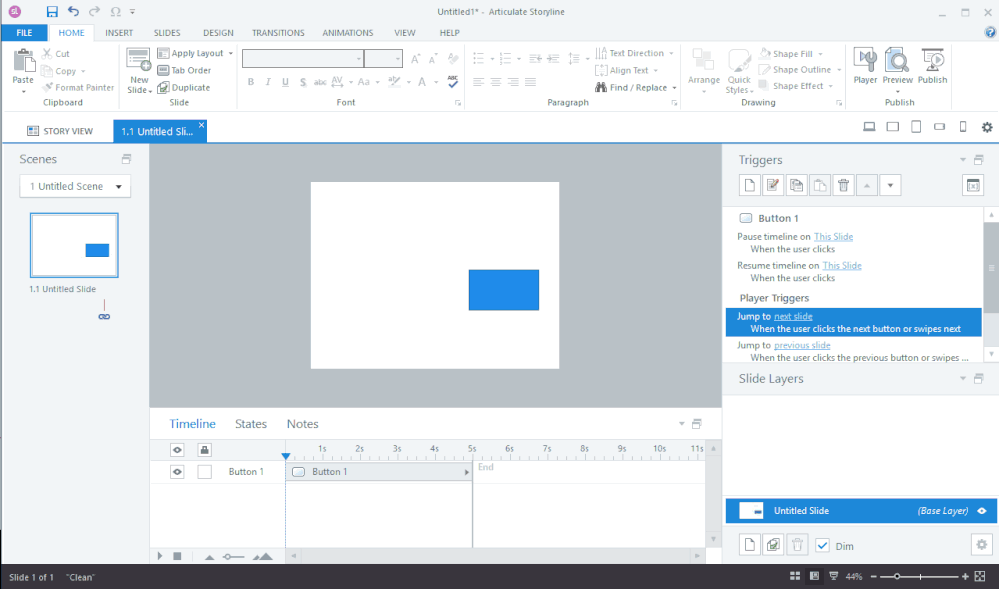999x589 pixels.
Task: Hide Button 1 using its eye icon in the timeline
Action: tap(177, 472)
